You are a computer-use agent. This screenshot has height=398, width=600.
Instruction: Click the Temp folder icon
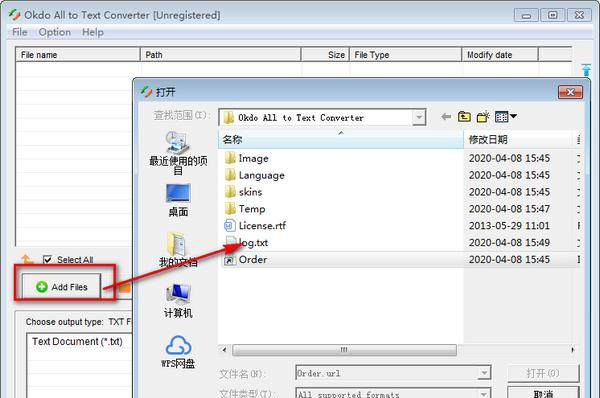[x=230, y=208]
